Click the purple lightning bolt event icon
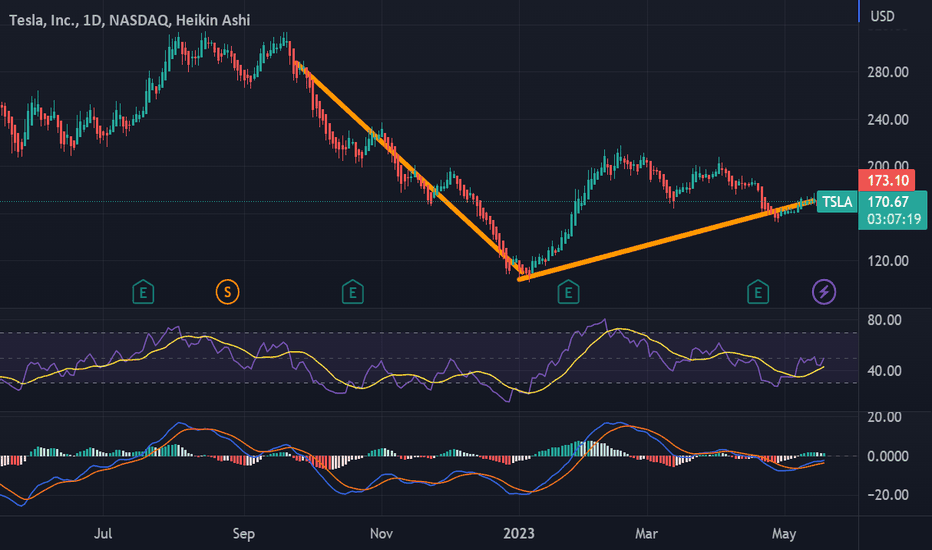This screenshot has width=932, height=550. (x=824, y=292)
